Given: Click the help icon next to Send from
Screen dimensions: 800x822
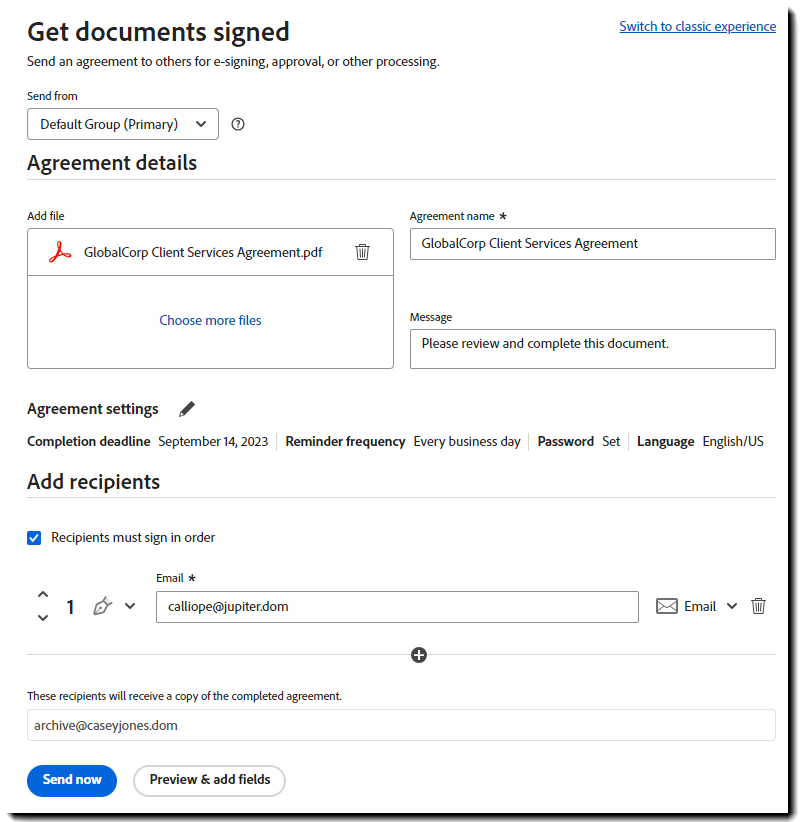Looking at the screenshot, I should tap(238, 125).
